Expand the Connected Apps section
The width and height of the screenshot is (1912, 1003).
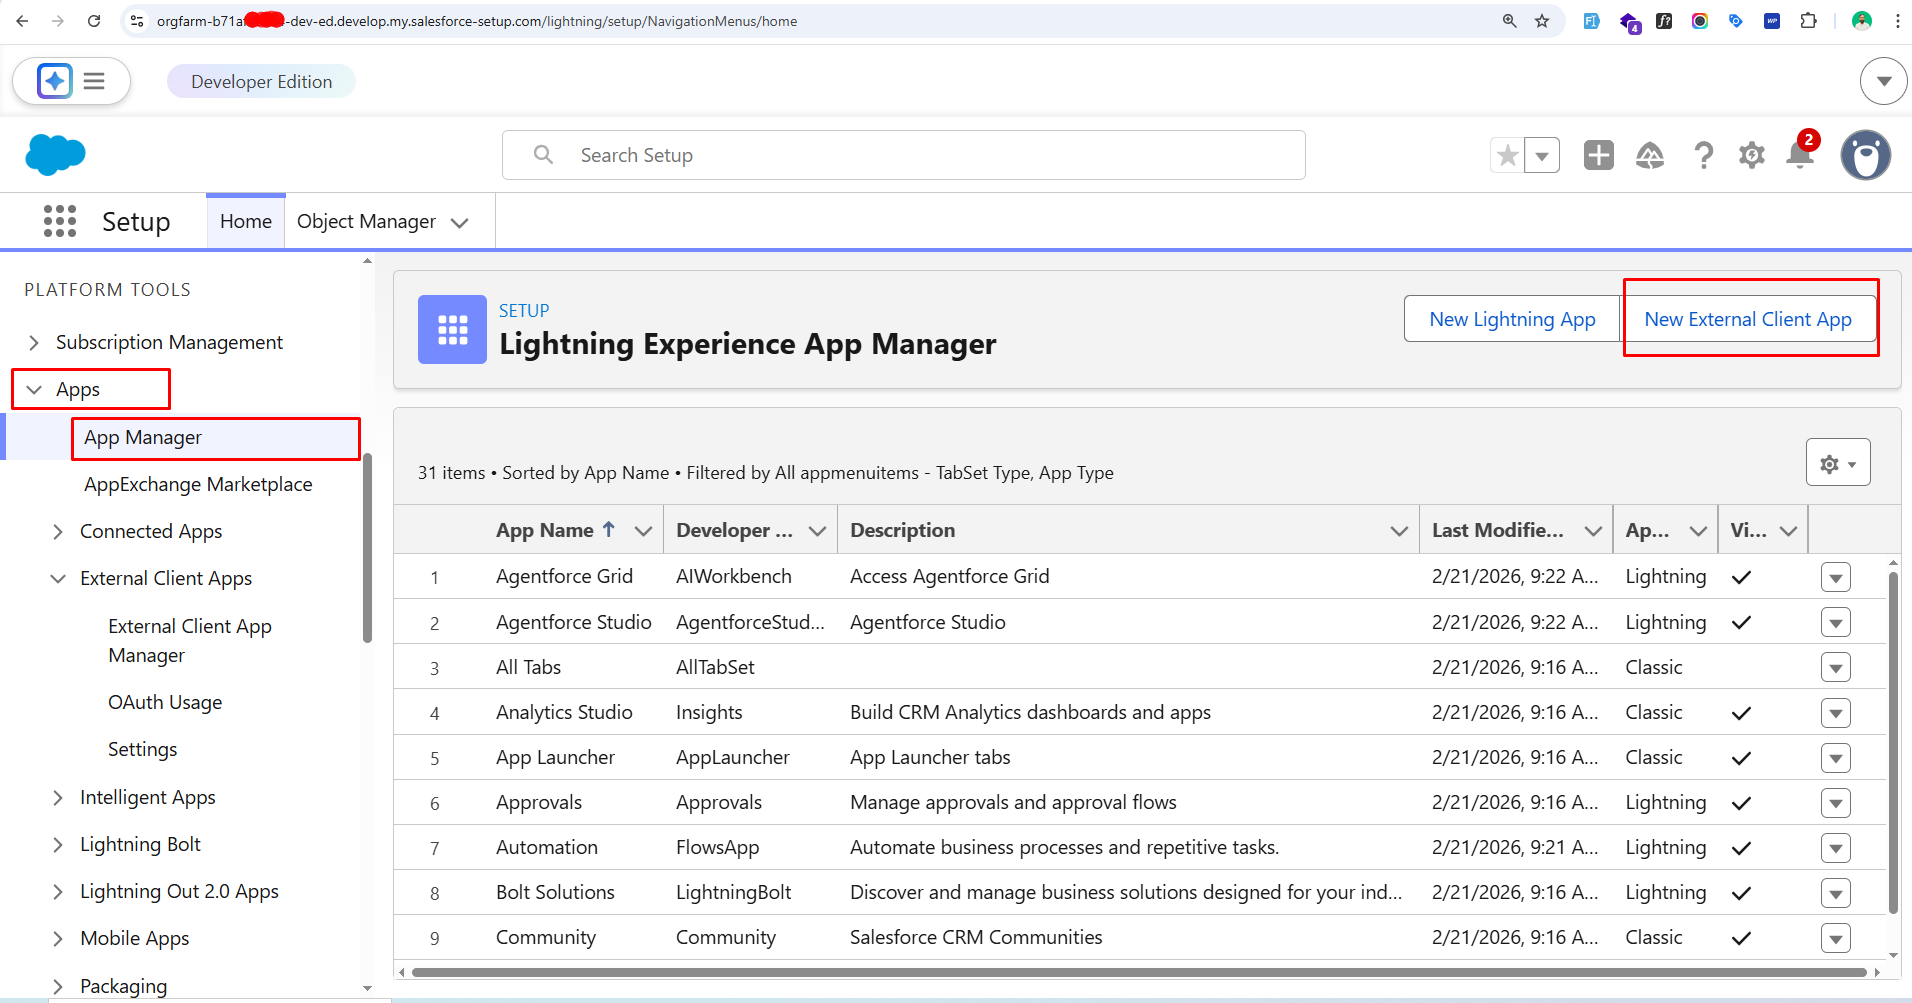point(58,531)
